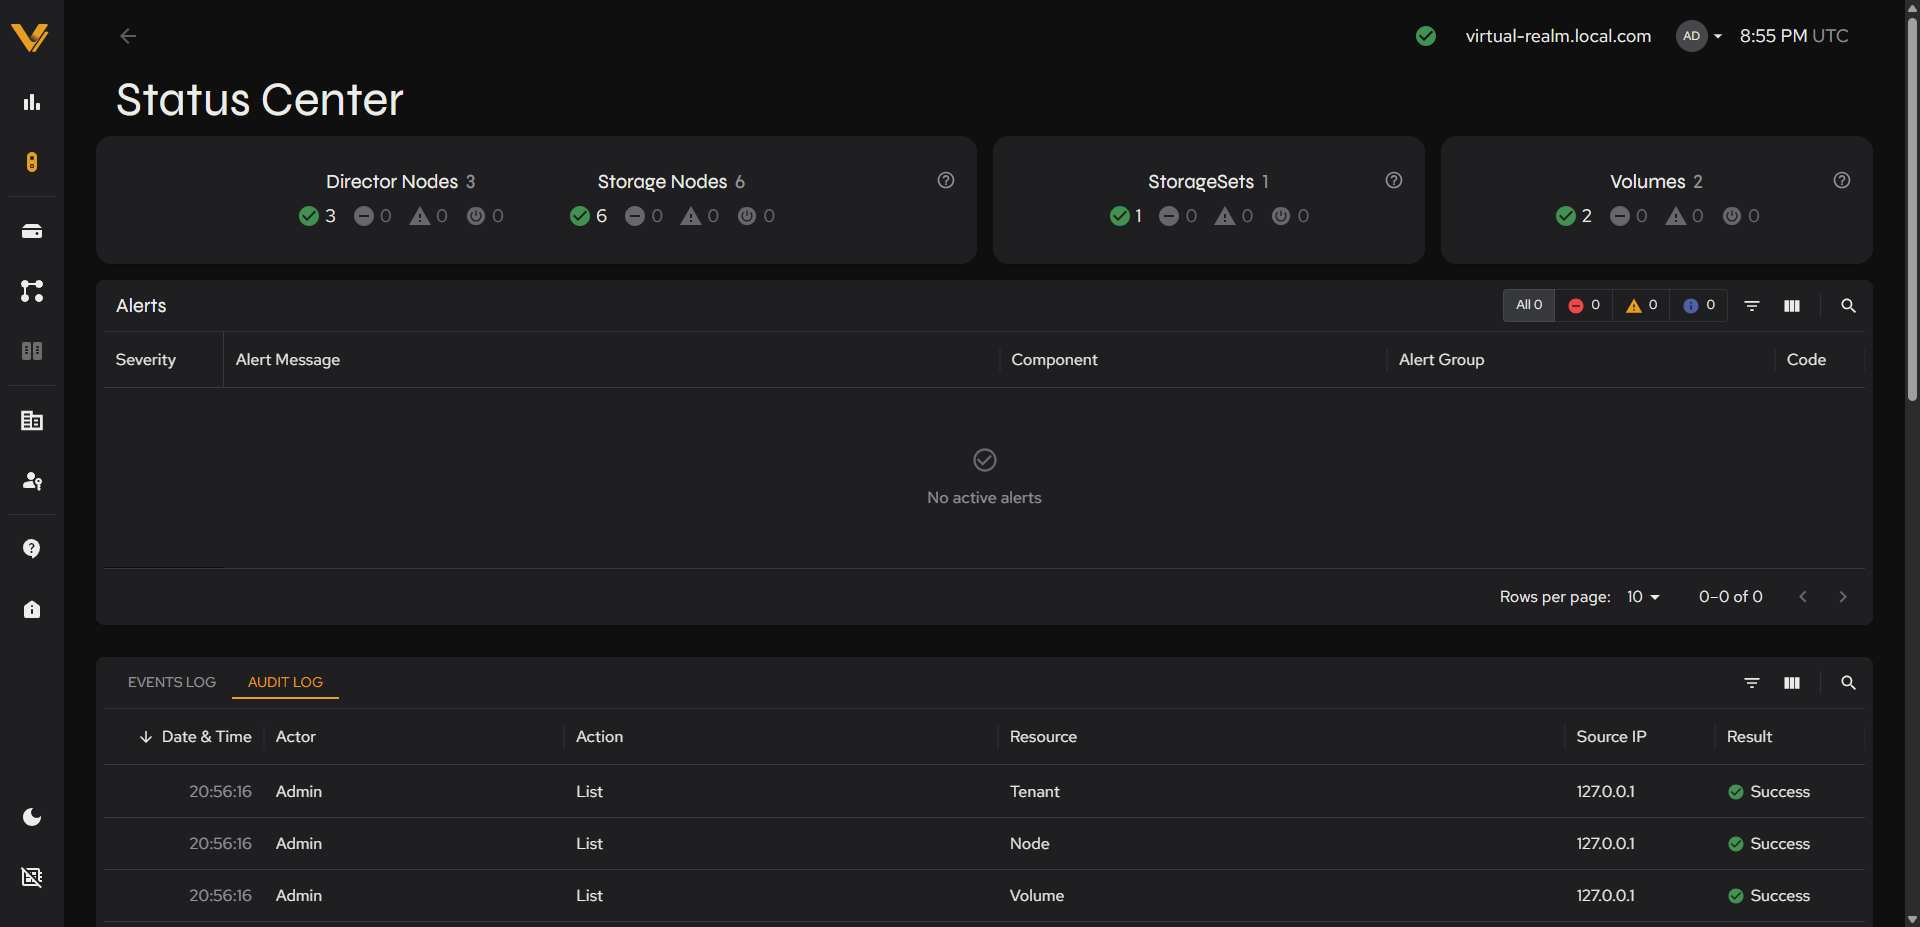Open the audit log columns icon
This screenshot has height=927, width=1920.
click(1792, 683)
